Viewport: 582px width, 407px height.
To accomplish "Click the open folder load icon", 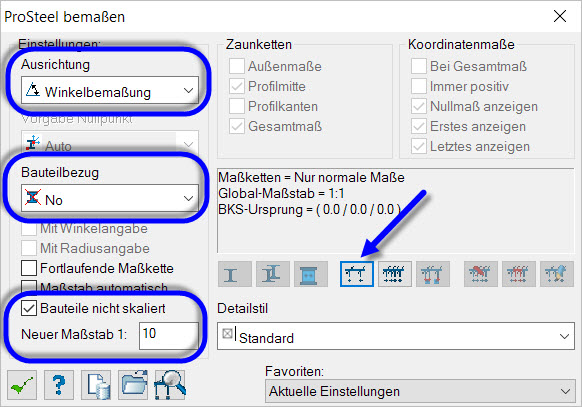I will click(x=133, y=385).
